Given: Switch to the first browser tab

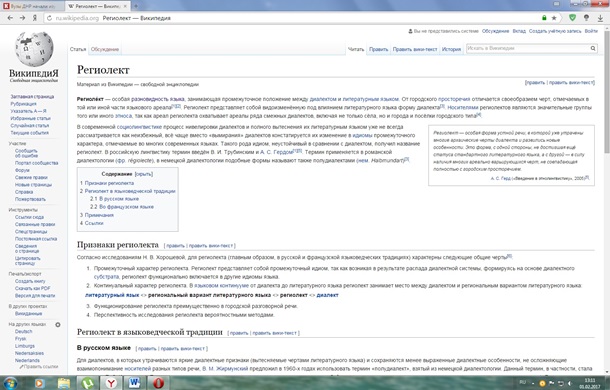Looking at the screenshot, I should pyautogui.click(x=32, y=6).
